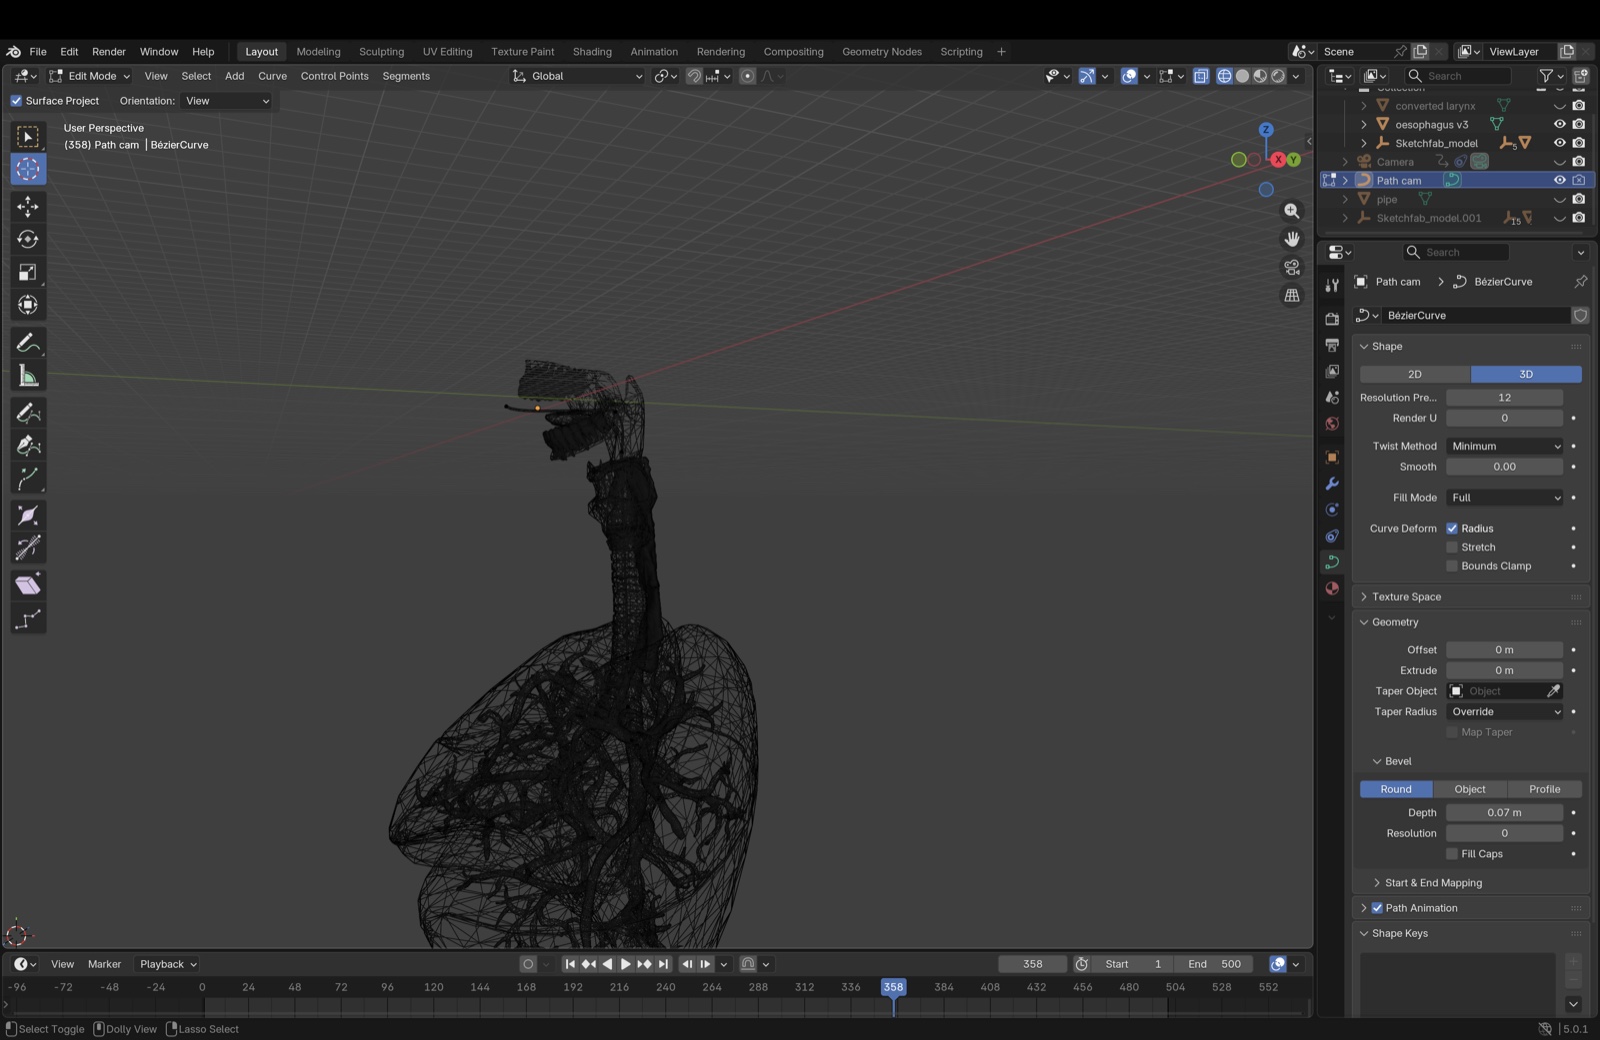Select the Move tool
Viewport: 1600px width, 1040px height.
(x=28, y=206)
